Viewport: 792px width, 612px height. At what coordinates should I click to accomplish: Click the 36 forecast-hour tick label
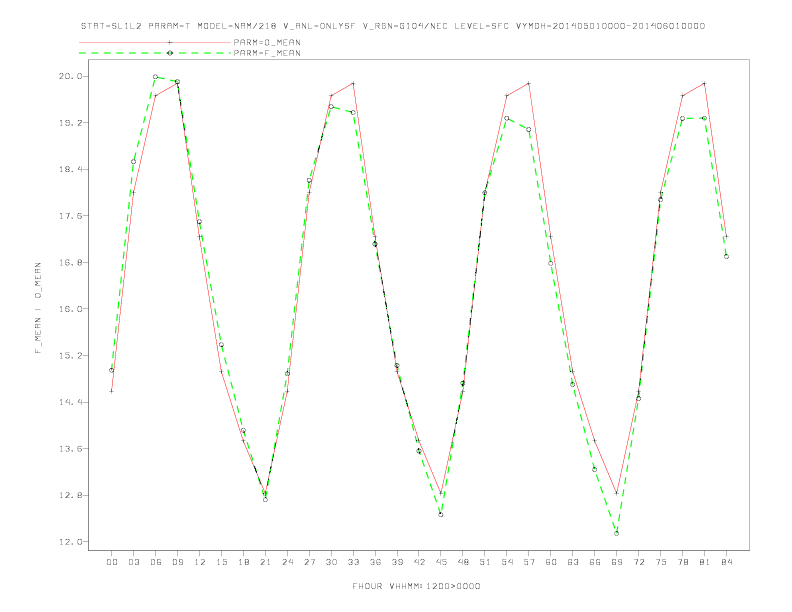click(x=375, y=562)
